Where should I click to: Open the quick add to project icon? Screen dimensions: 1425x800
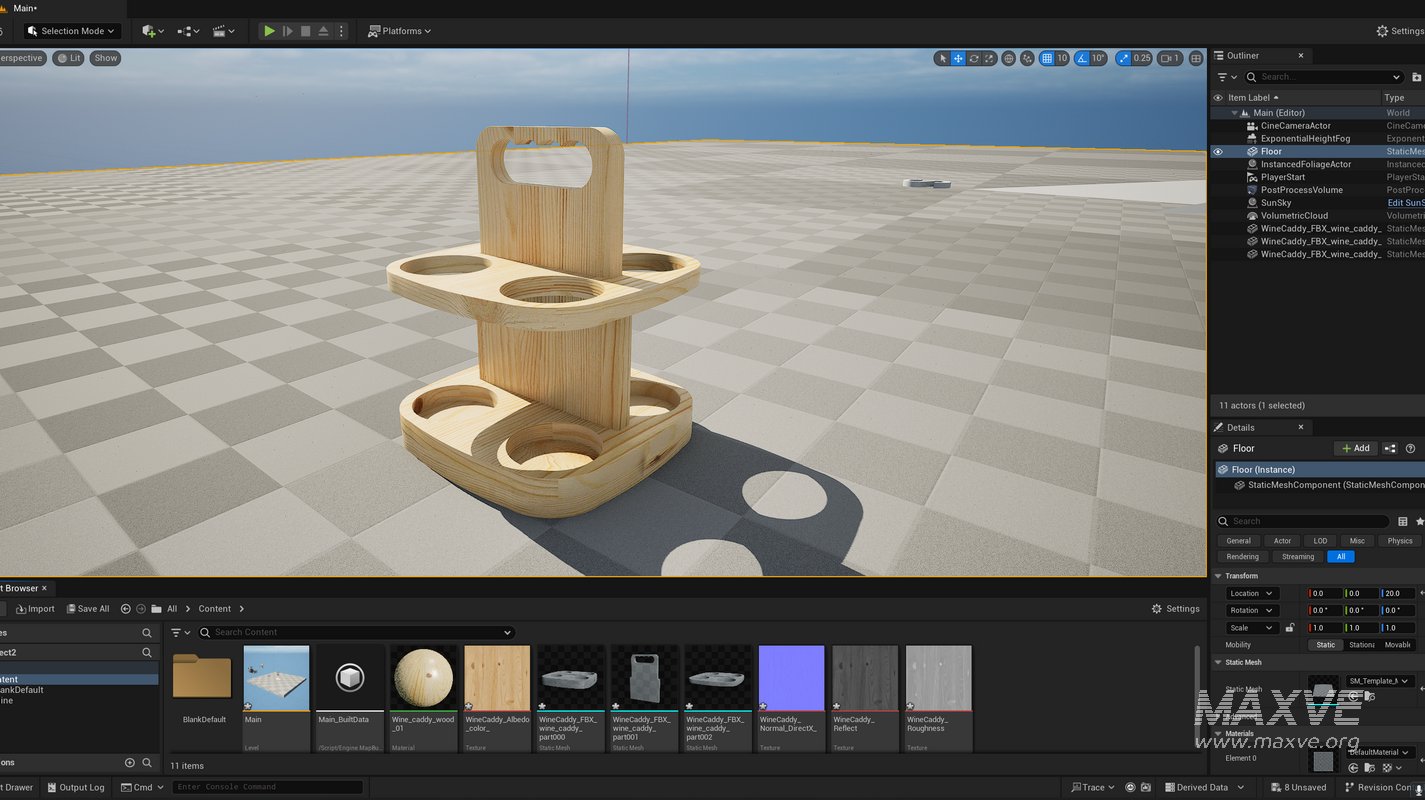pos(151,31)
